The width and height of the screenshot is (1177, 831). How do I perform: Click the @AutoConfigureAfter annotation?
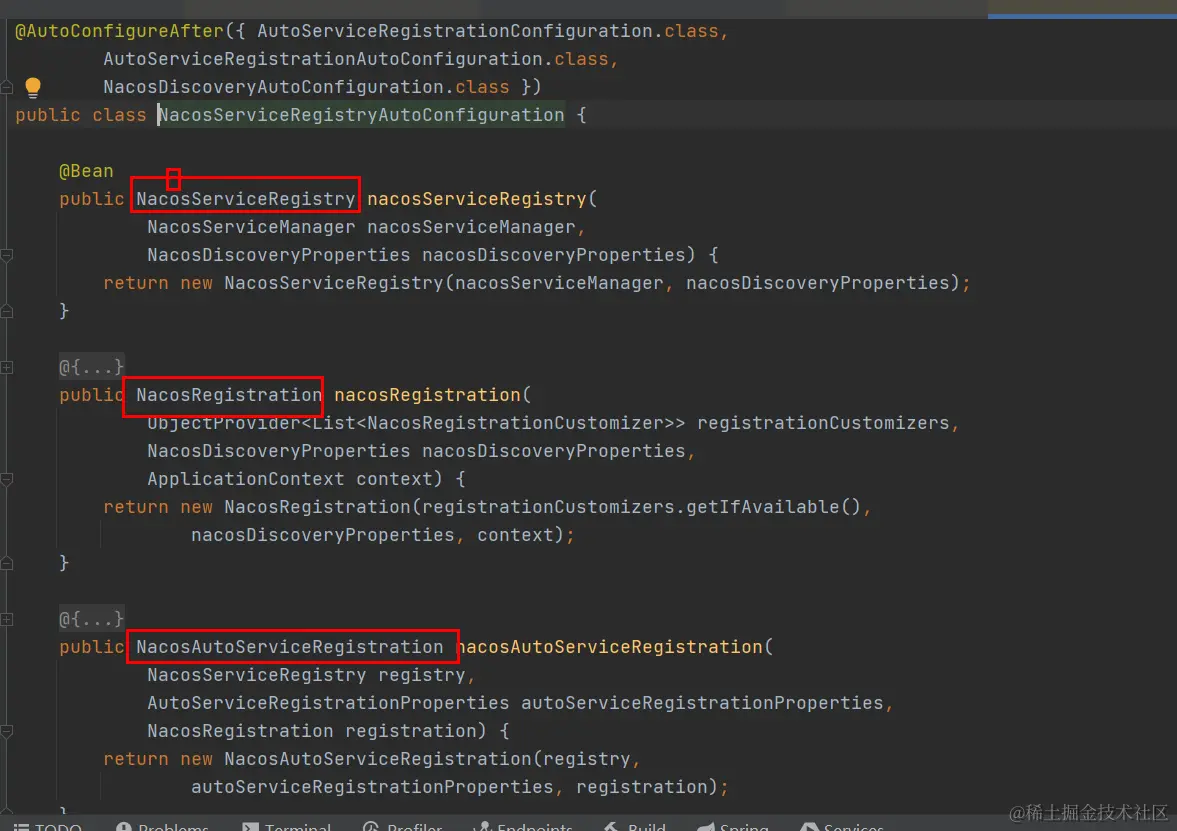coord(119,32)
